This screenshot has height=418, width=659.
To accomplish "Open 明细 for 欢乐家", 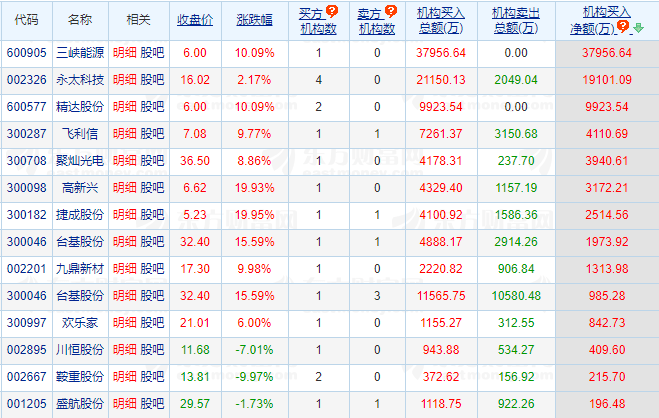I will point(124,322).
